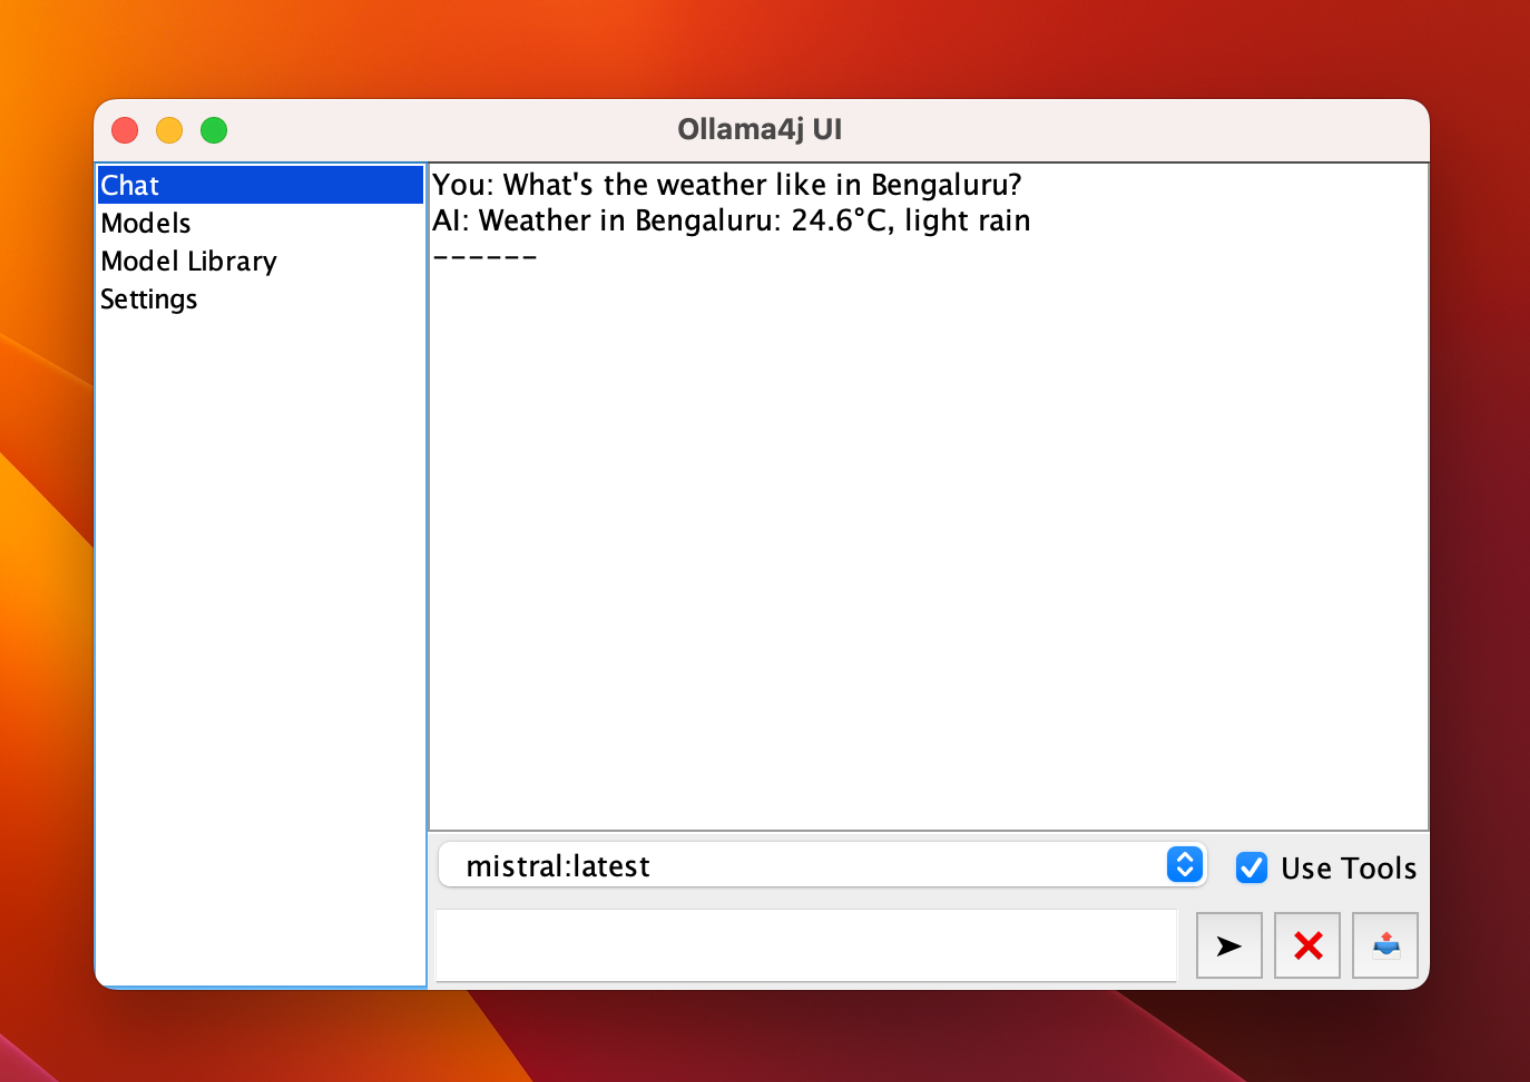Viewport: 1530px width, 1082px height.
Task: Click the Use Tools text label
Action: coord(1348,868)
